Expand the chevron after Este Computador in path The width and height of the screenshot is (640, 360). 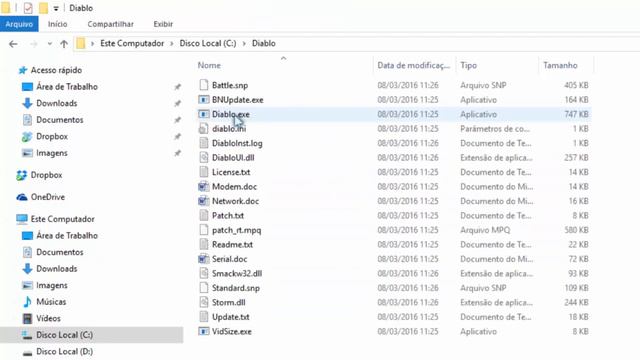pos(172,43)
